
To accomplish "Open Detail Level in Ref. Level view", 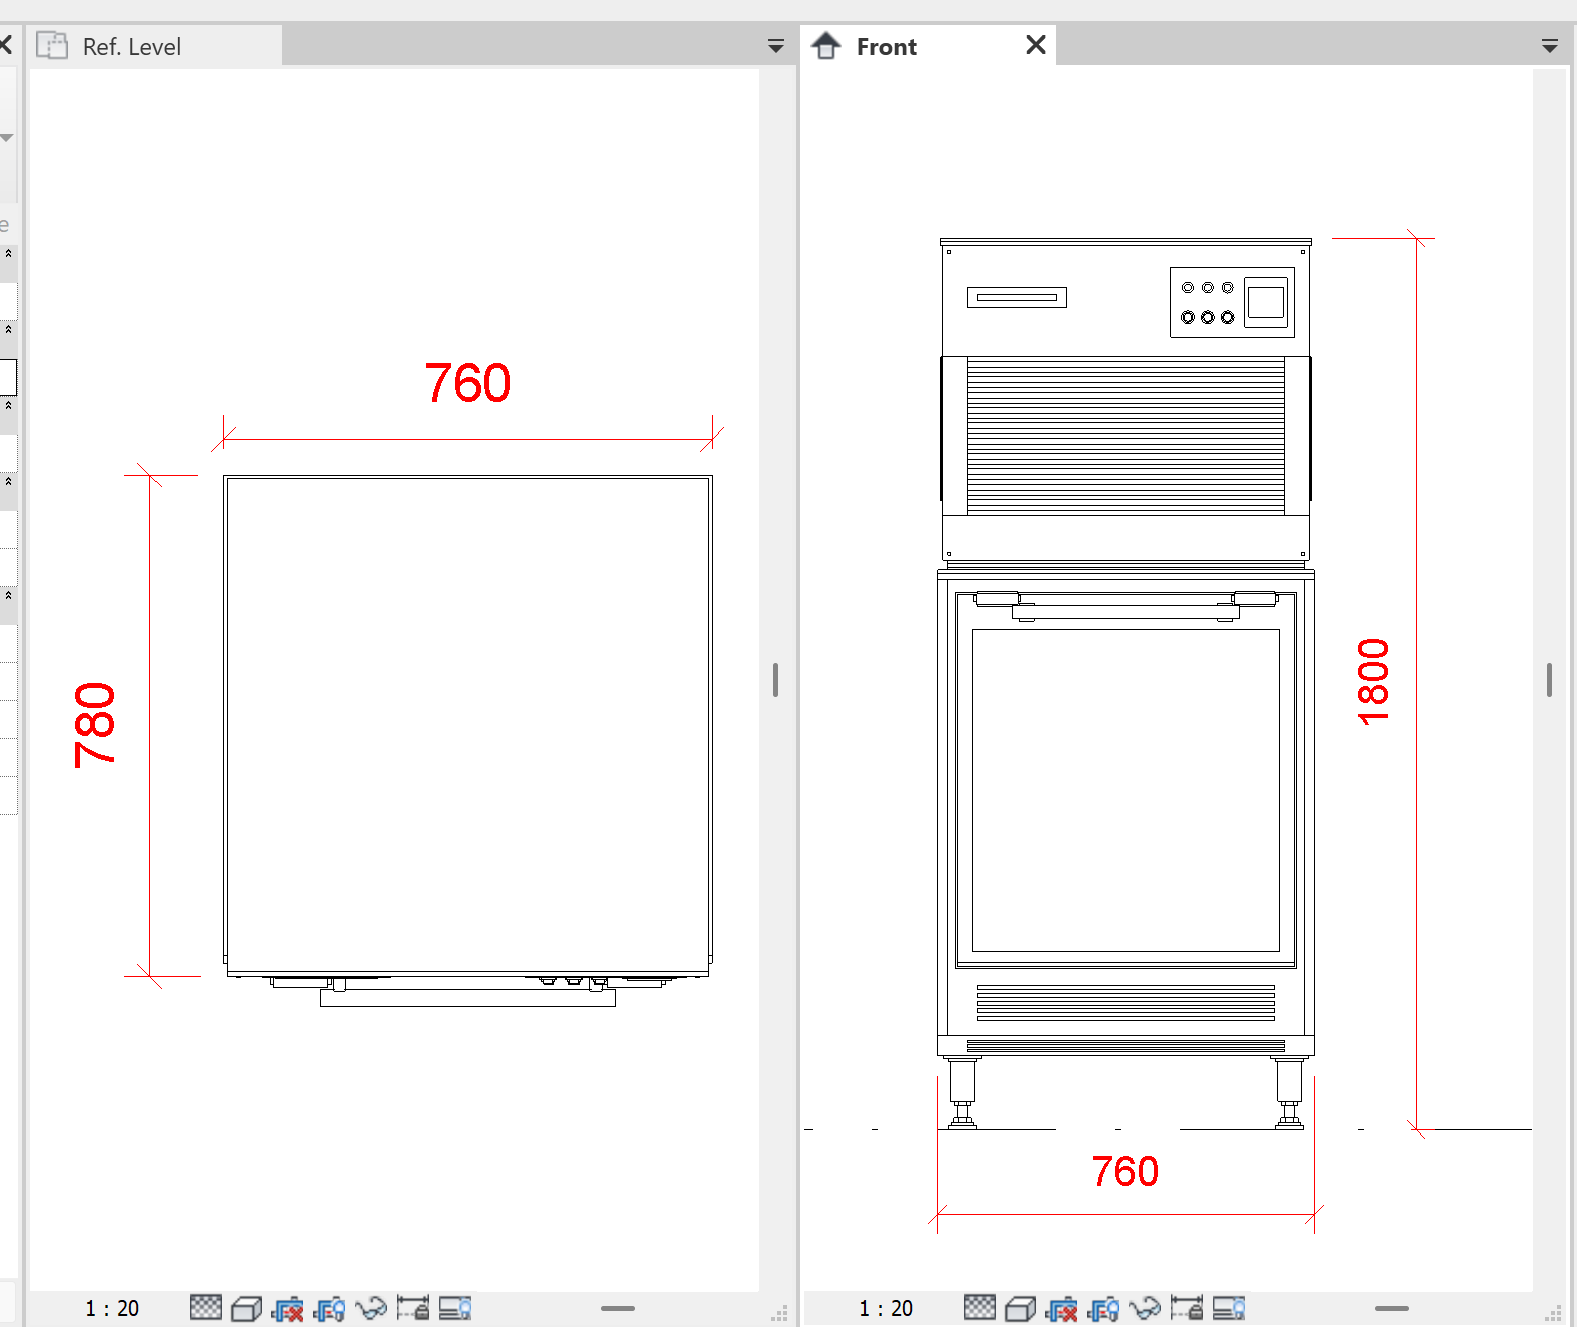I will click(x=206, y=1308).
